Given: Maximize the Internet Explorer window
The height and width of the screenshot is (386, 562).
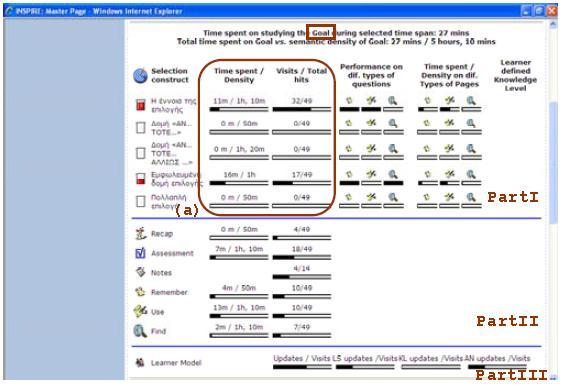Looking at the screenshot, I should 539,11.
